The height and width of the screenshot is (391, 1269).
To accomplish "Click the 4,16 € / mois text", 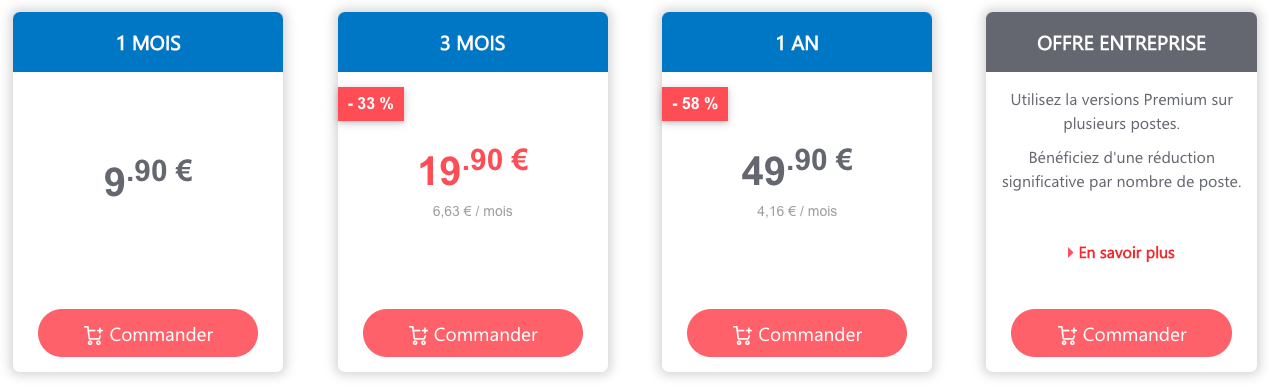I will 797,211.
